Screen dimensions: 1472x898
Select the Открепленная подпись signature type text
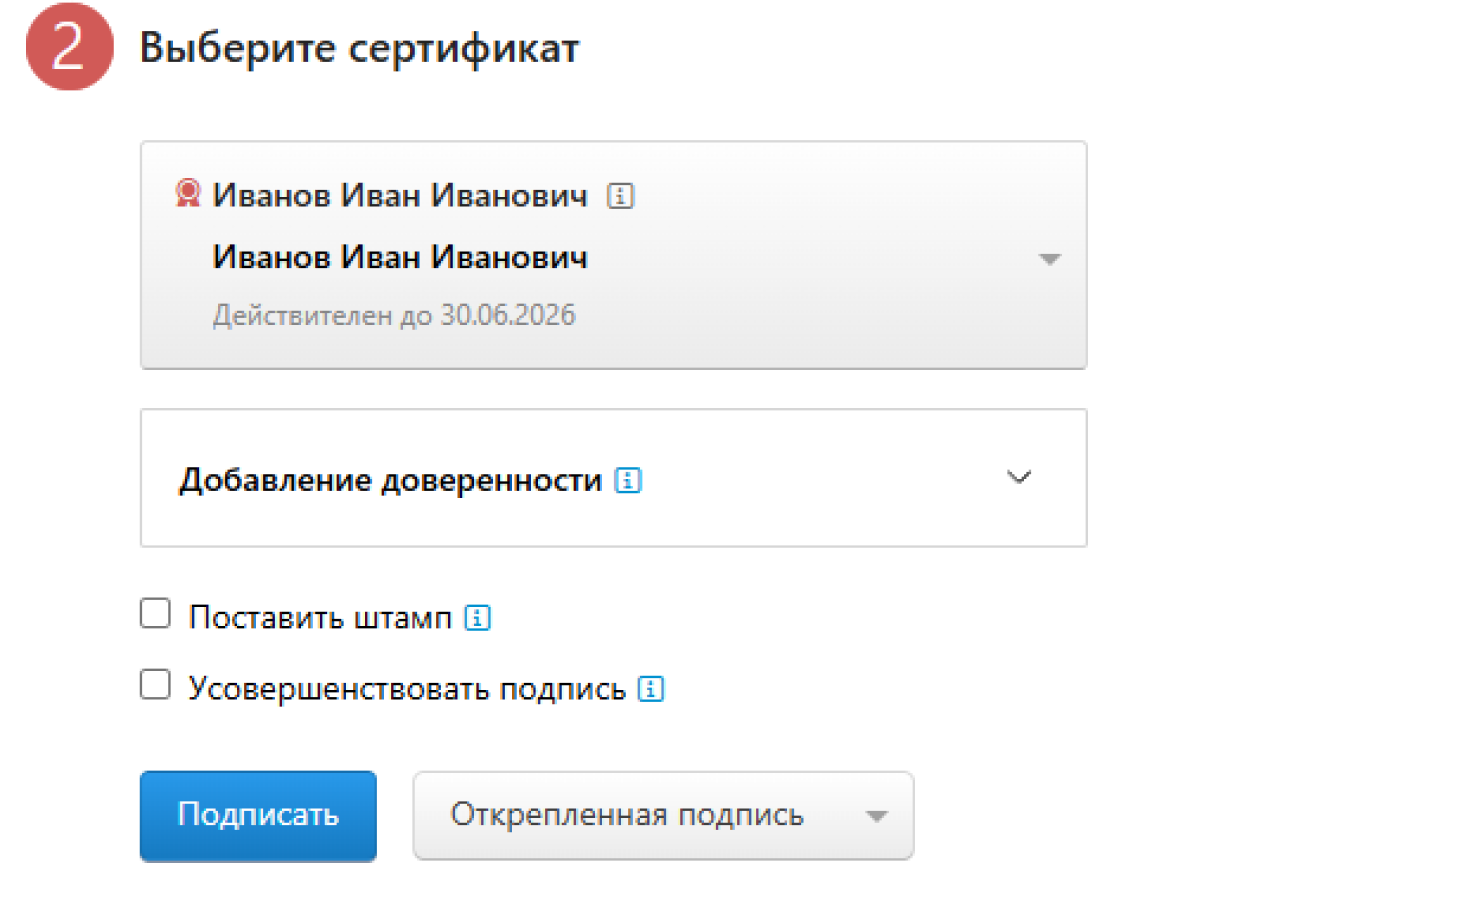coord(627,815)
